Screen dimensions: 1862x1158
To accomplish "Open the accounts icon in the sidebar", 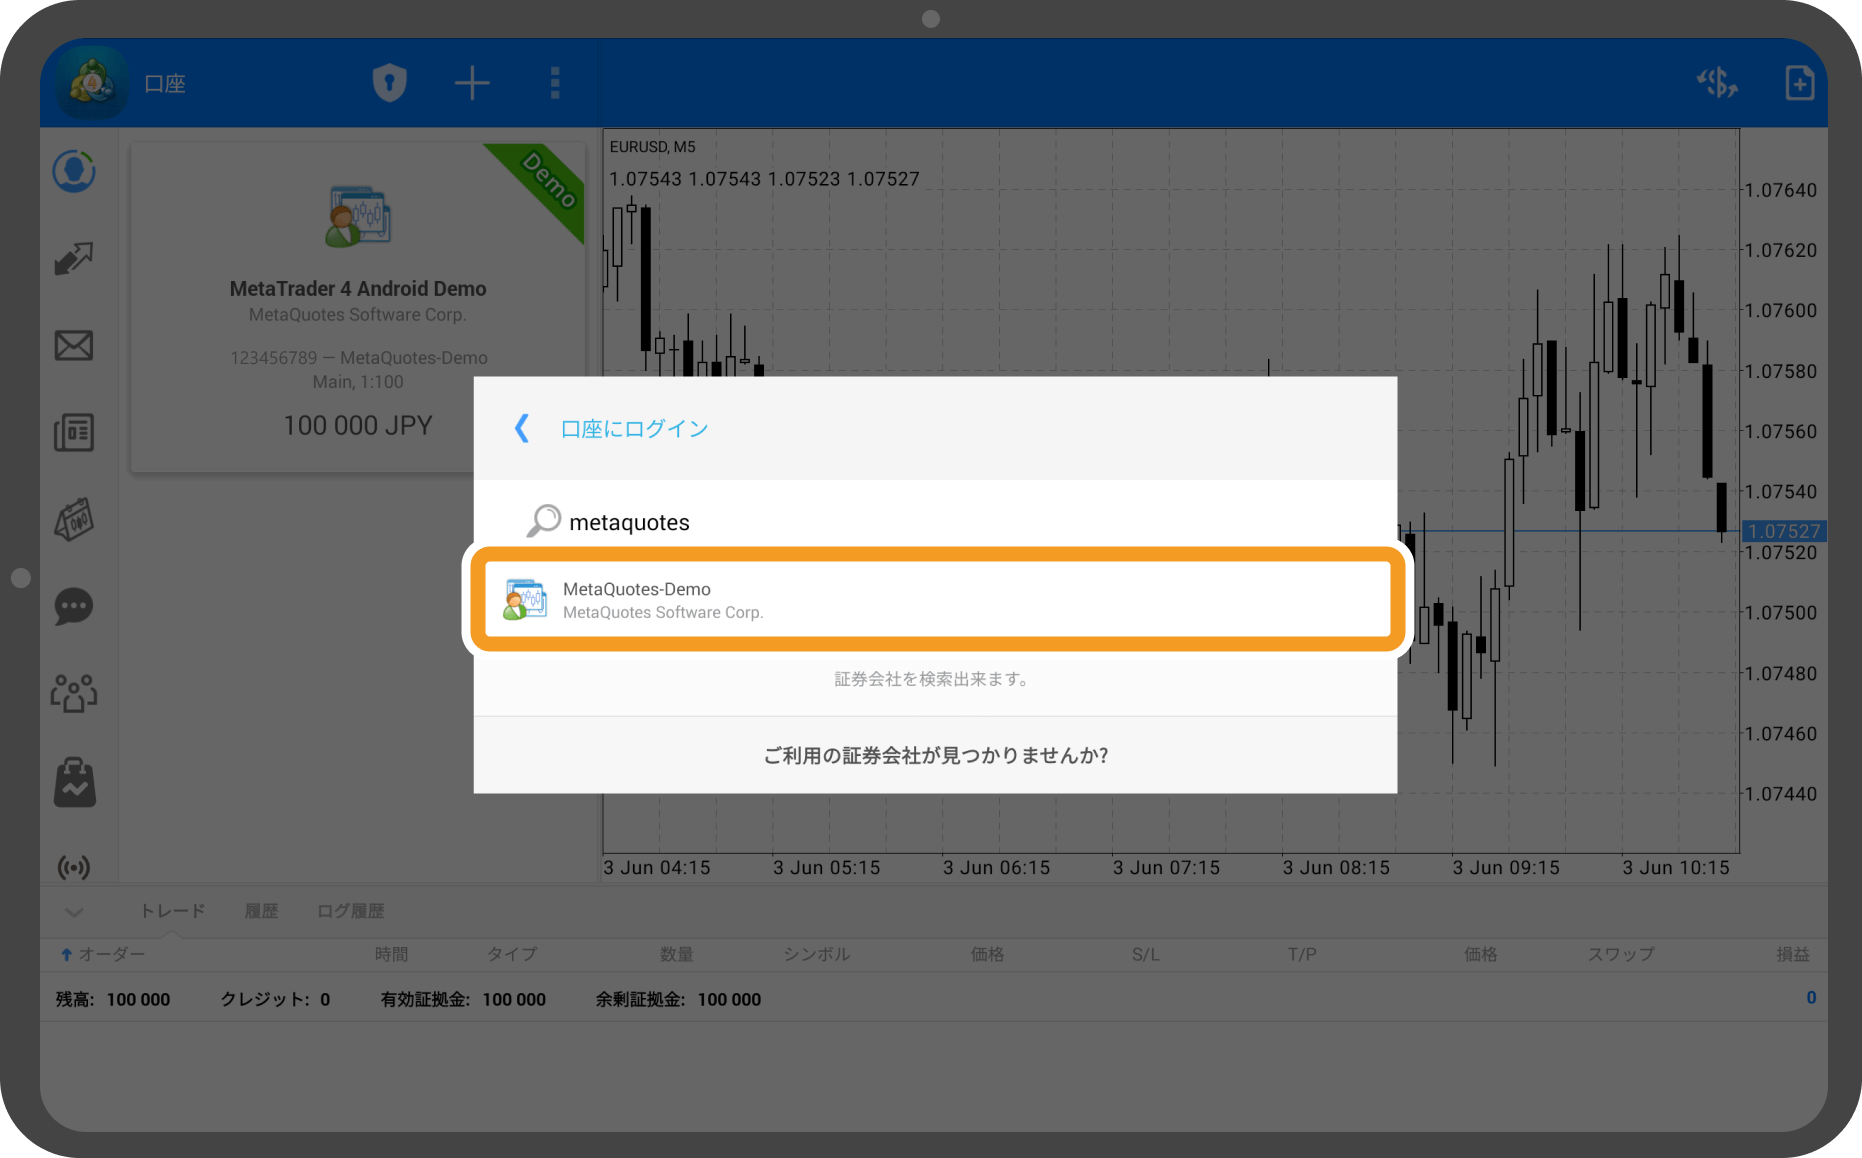I will coord(74,172).
